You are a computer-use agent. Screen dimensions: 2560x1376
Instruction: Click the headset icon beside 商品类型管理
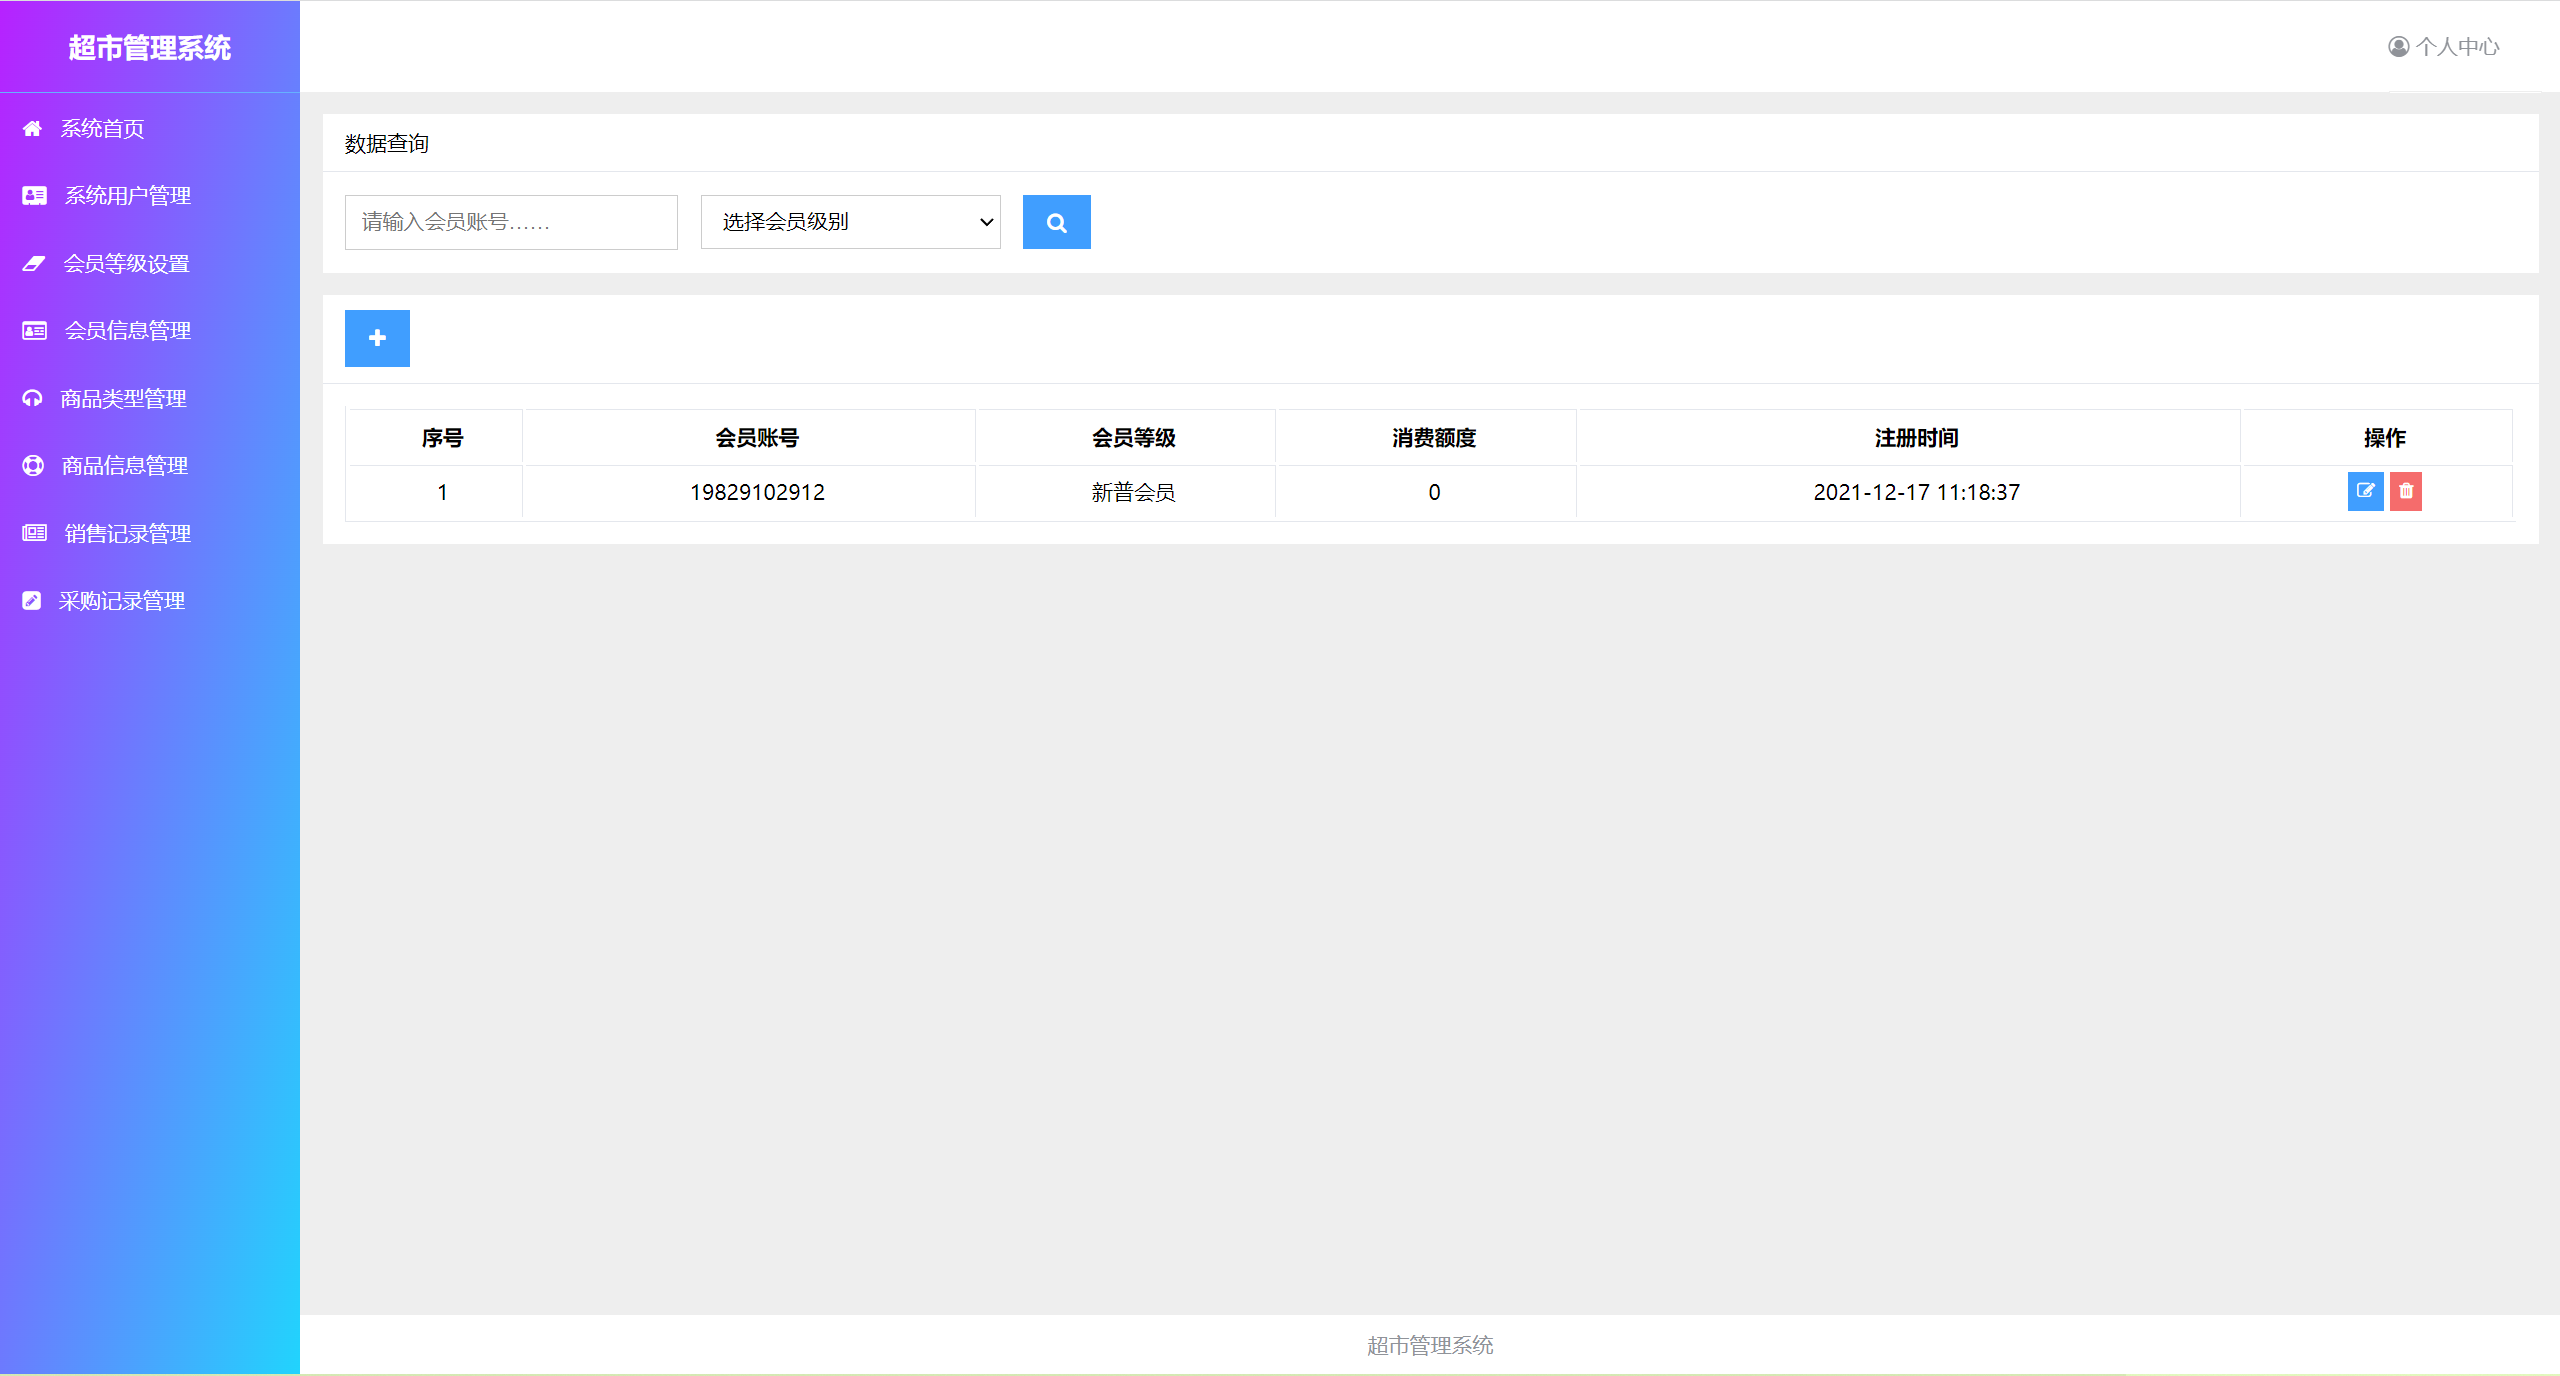pos(32,399)
